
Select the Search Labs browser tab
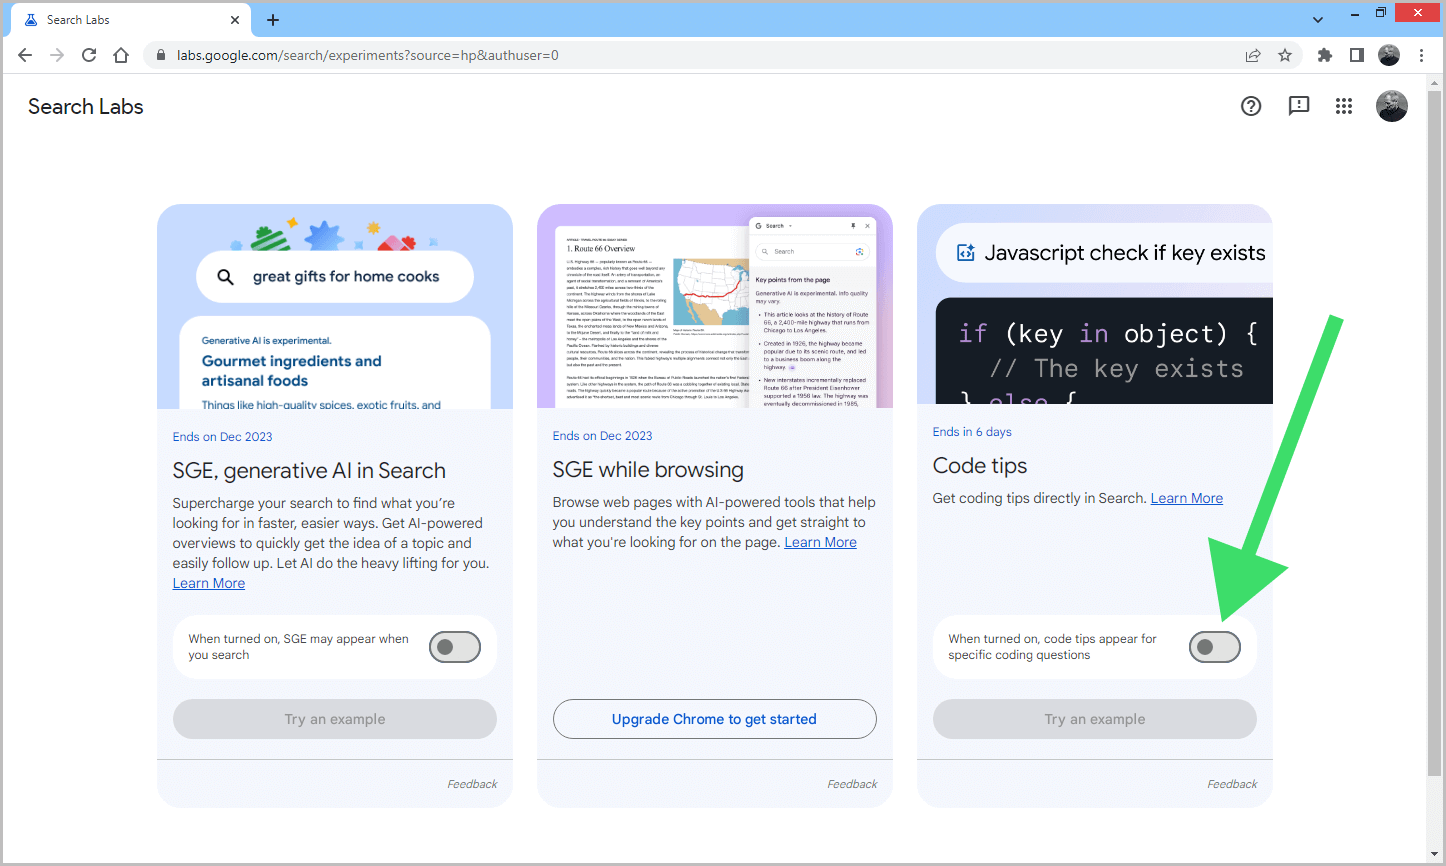tap(129, 20)
